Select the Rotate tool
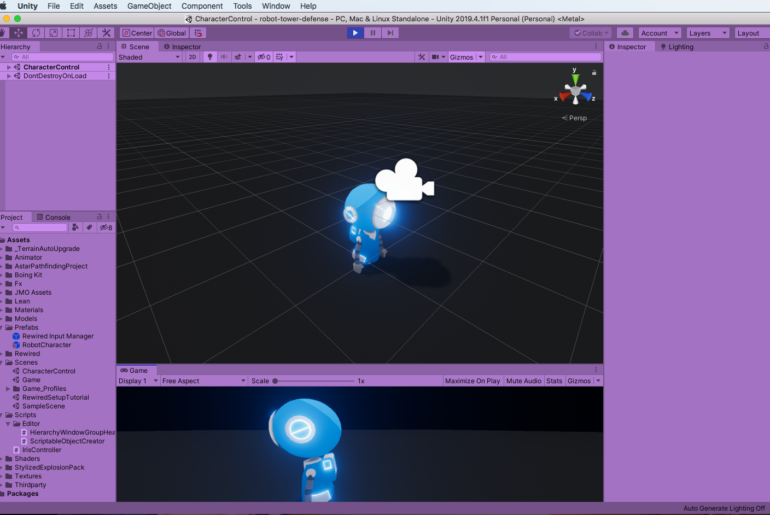The width and height of the screenshot is (770, 515). 36,33
